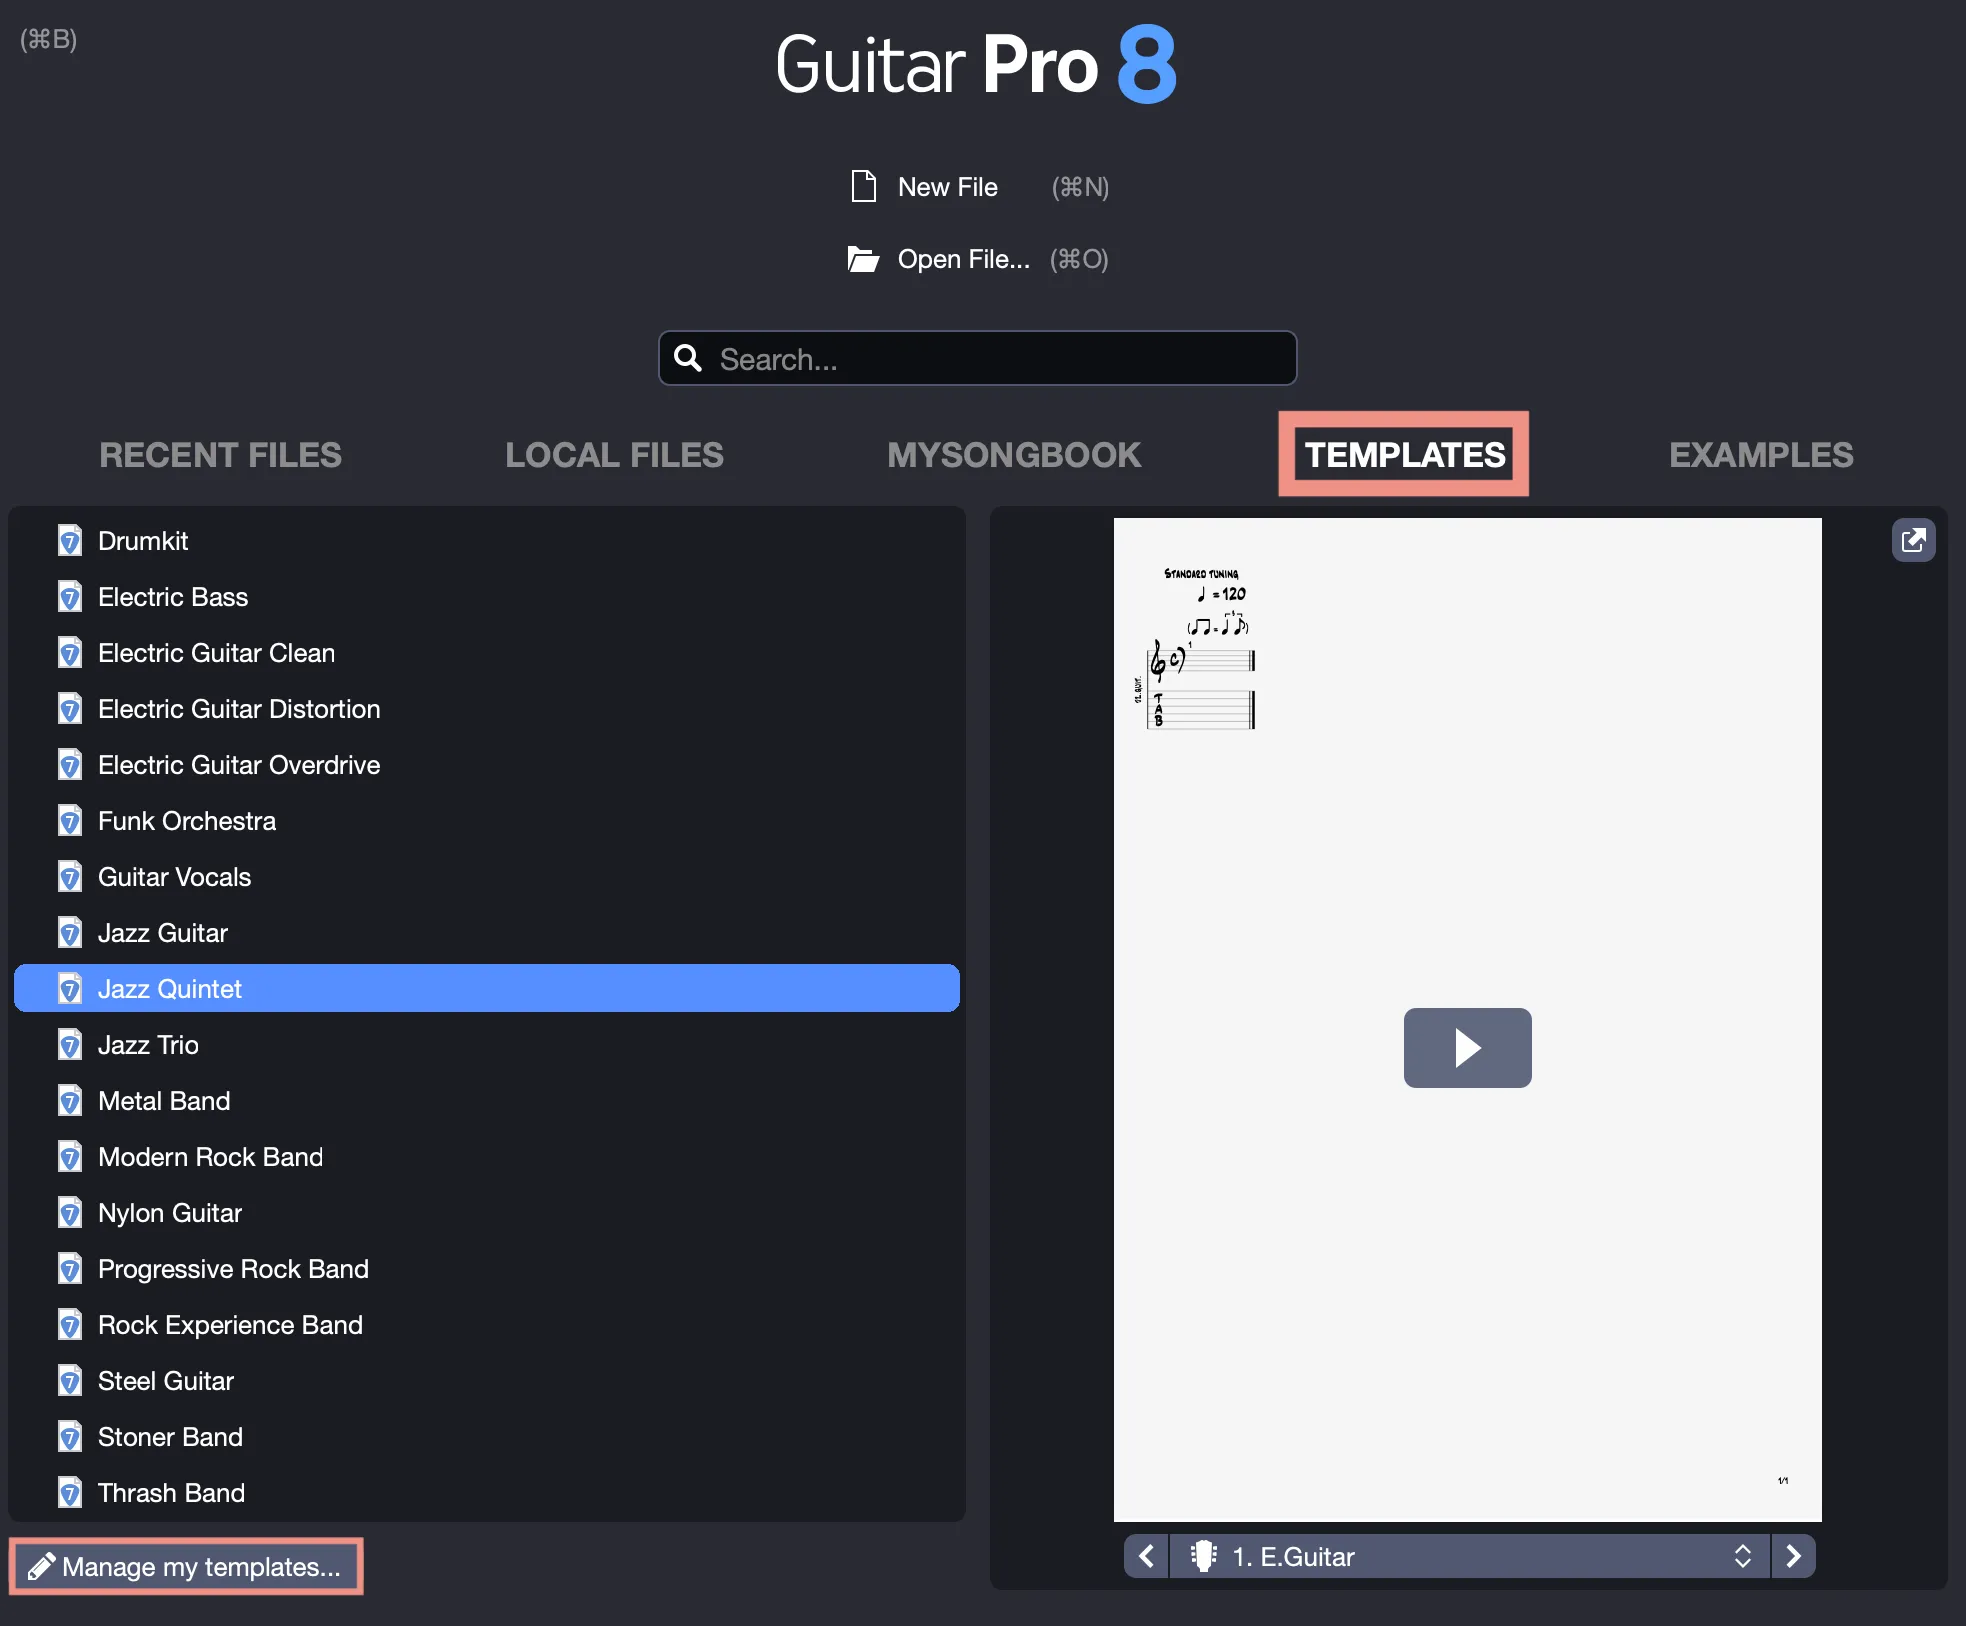Click the Search field
Screen dimensions: 1966x1626
(978, 358)
